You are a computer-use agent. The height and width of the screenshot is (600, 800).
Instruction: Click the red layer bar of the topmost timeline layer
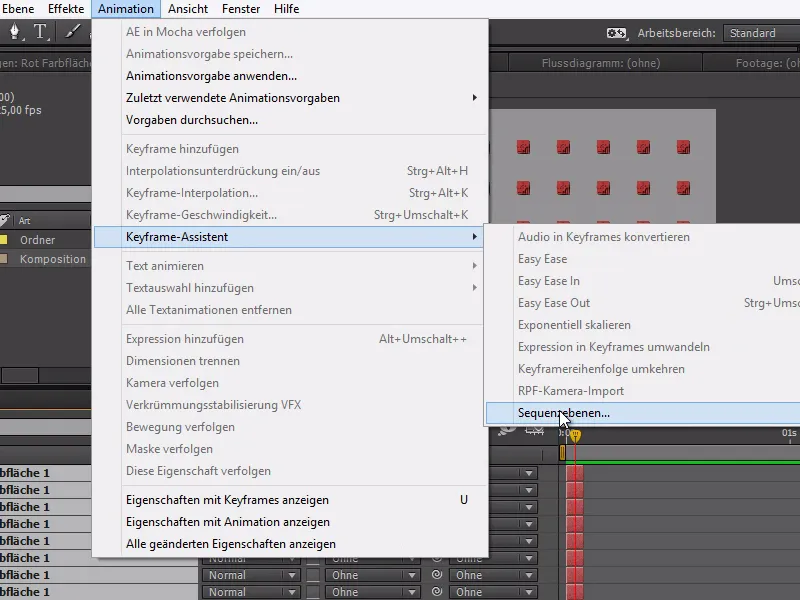pos(574,473)
